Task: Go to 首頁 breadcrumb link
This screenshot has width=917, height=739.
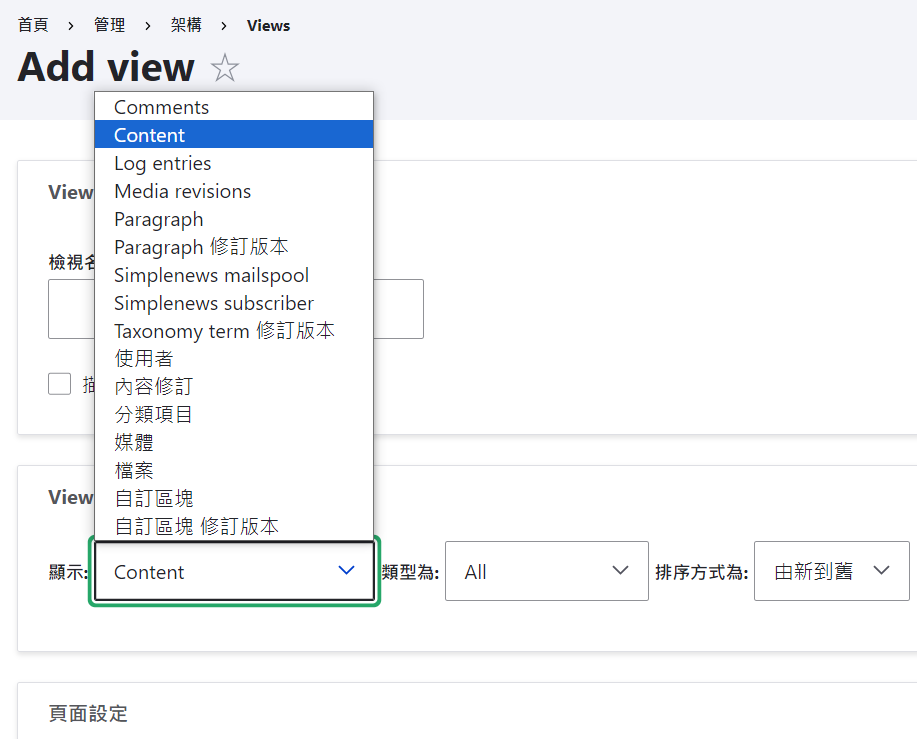Action: (x=33, y=25)
